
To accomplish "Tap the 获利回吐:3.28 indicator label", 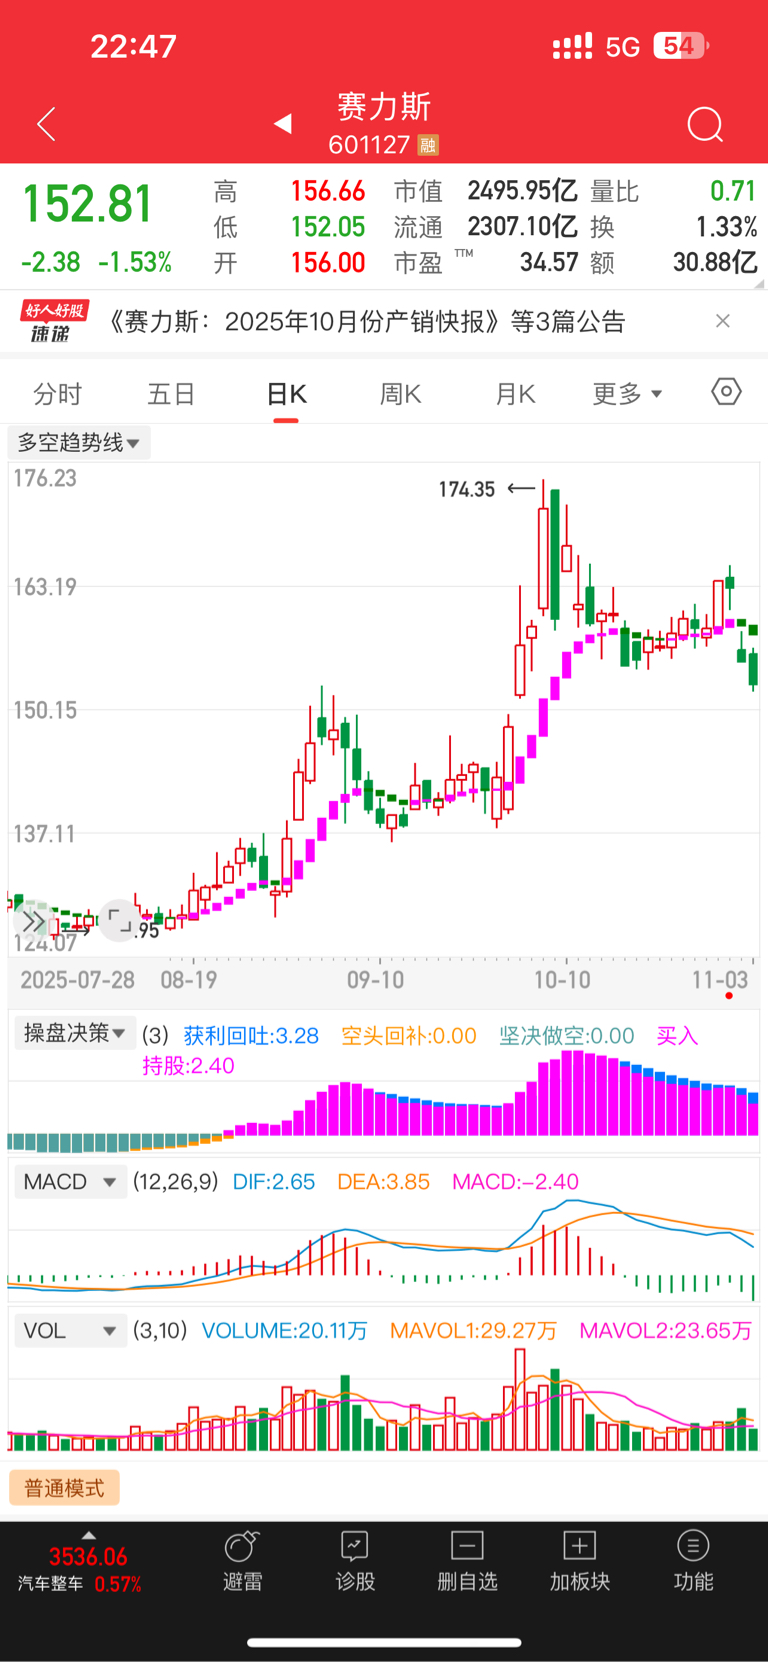I will click(251, 1036).
